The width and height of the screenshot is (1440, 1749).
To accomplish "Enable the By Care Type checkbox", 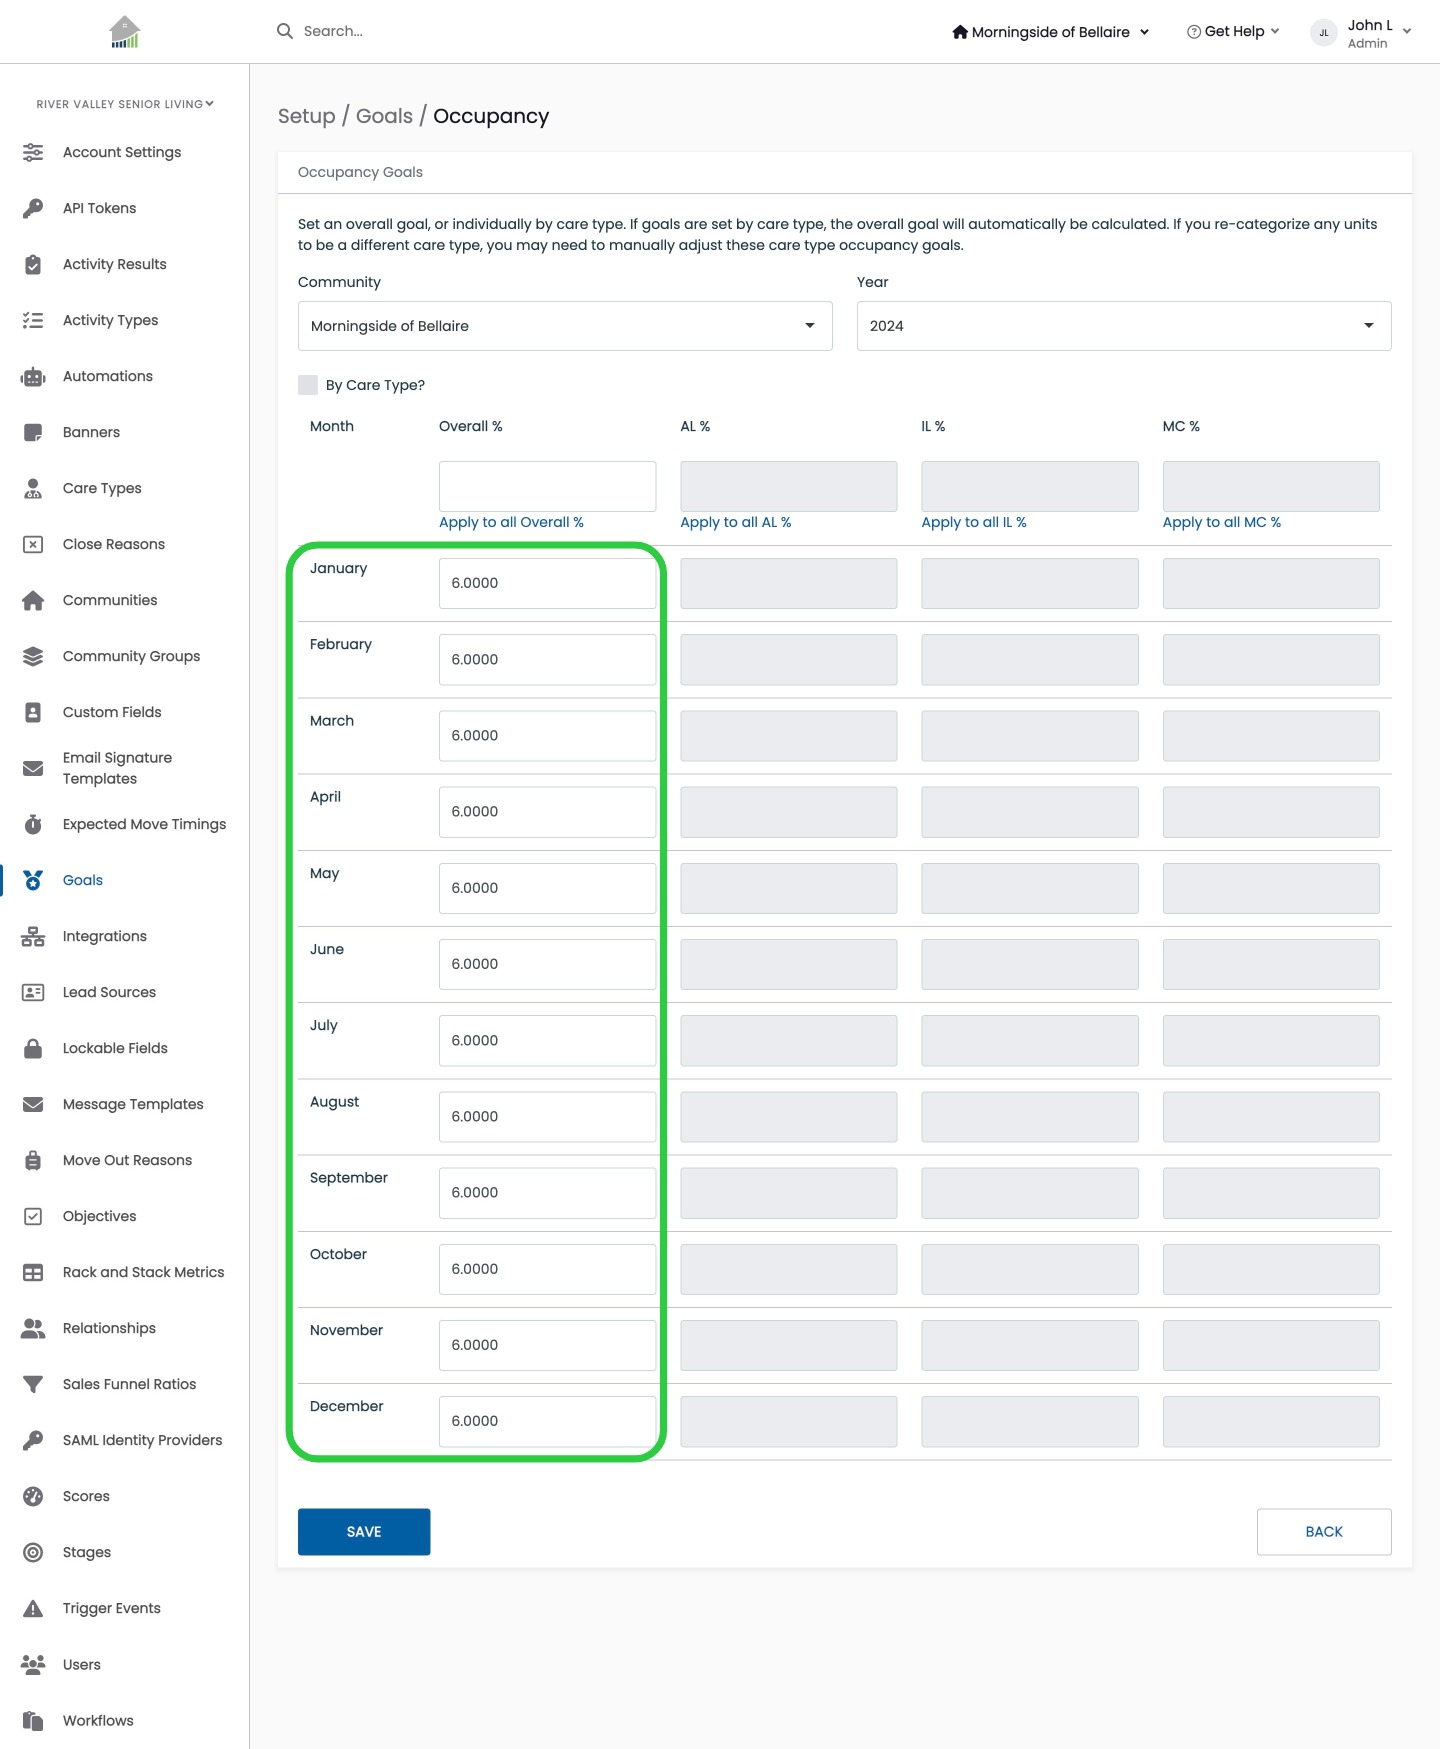I will coord(308,385).
